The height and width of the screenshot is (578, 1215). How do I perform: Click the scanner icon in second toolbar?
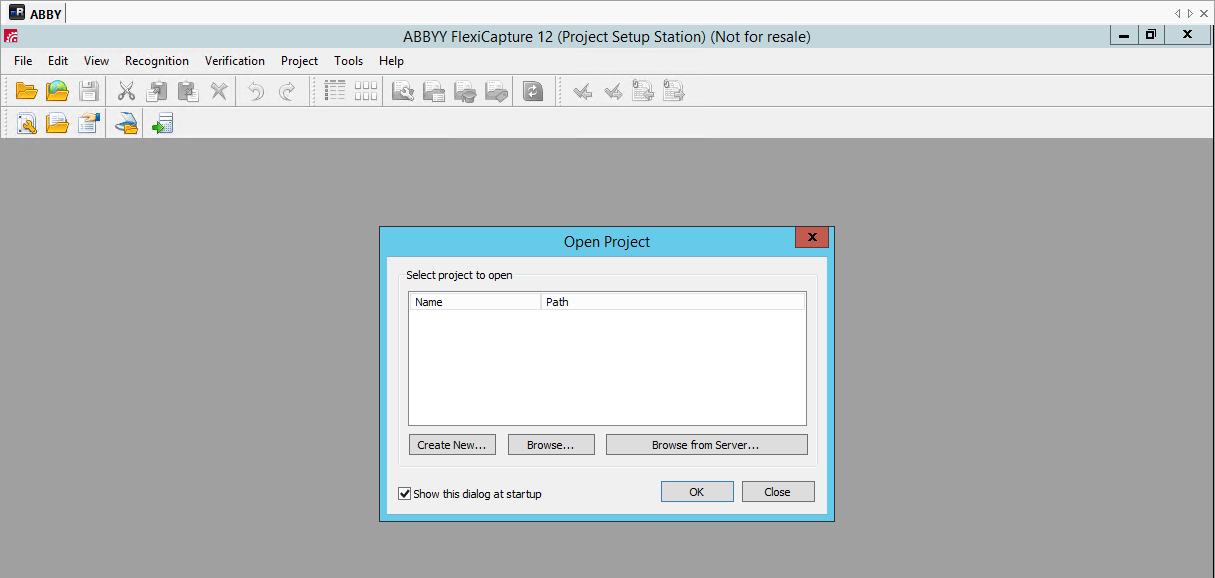coord(126,124)
